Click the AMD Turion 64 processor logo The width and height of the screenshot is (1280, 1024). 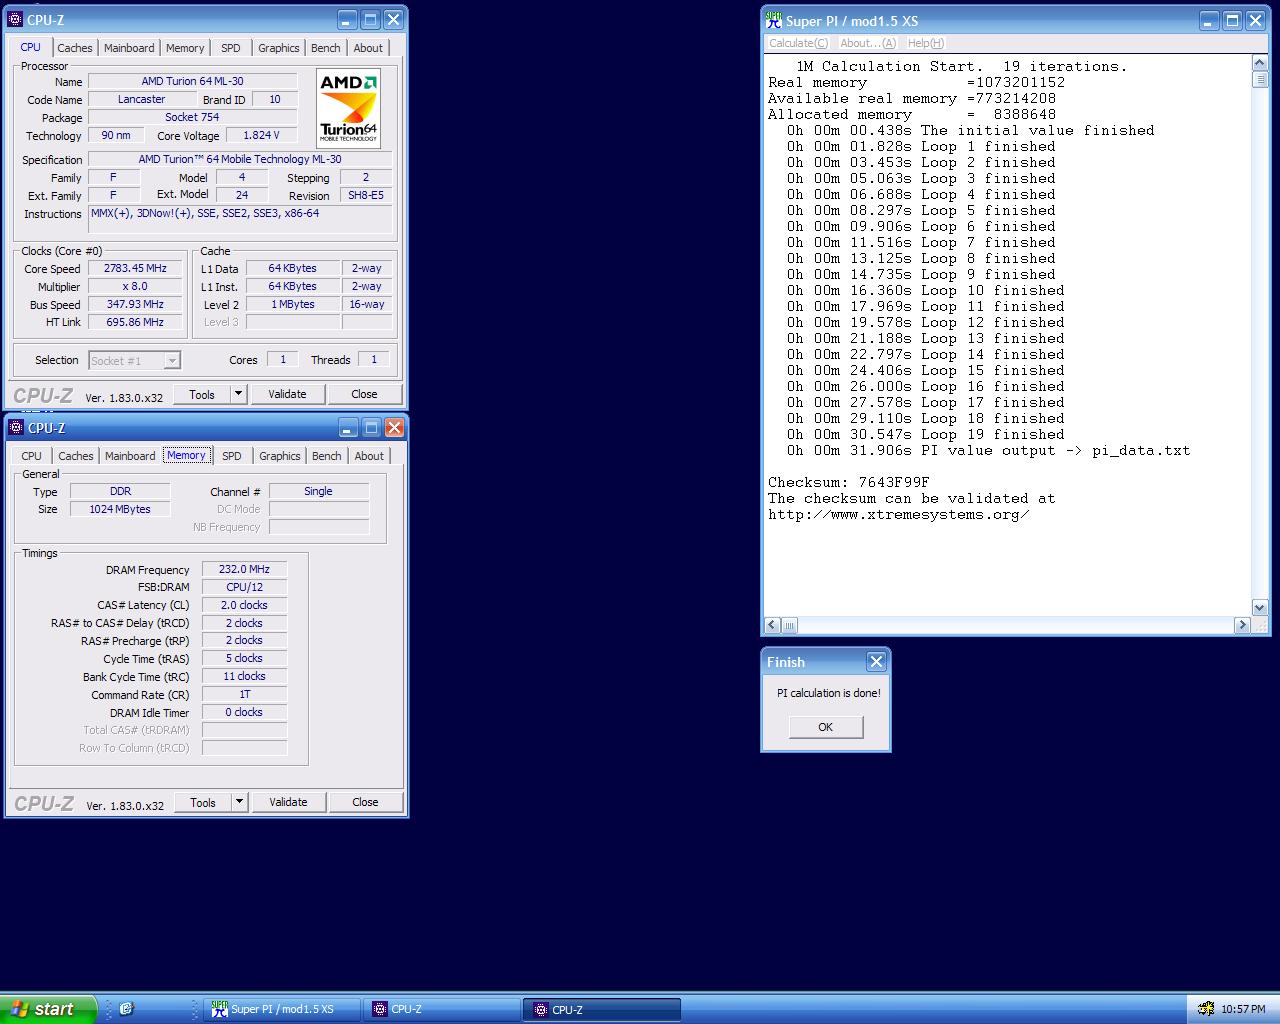point(349,108)
